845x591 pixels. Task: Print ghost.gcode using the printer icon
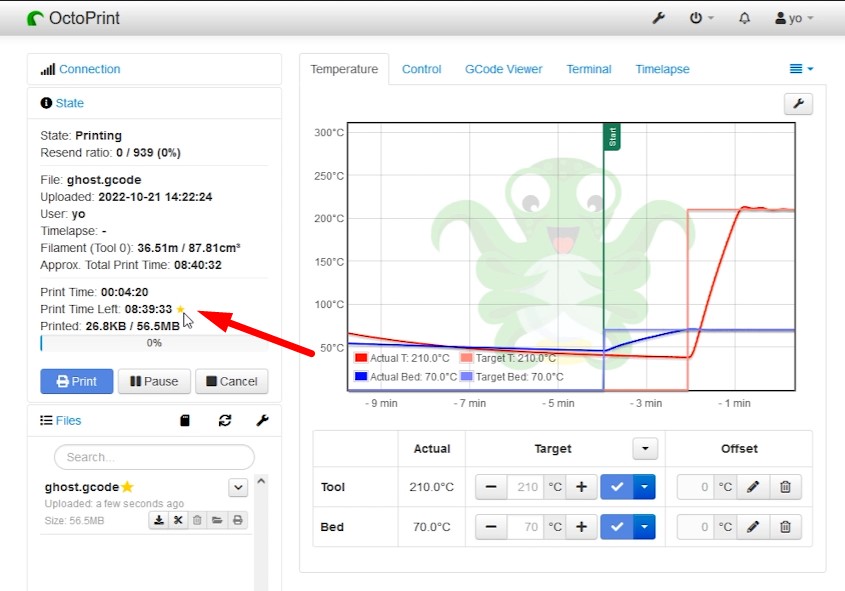click(238, 520)
